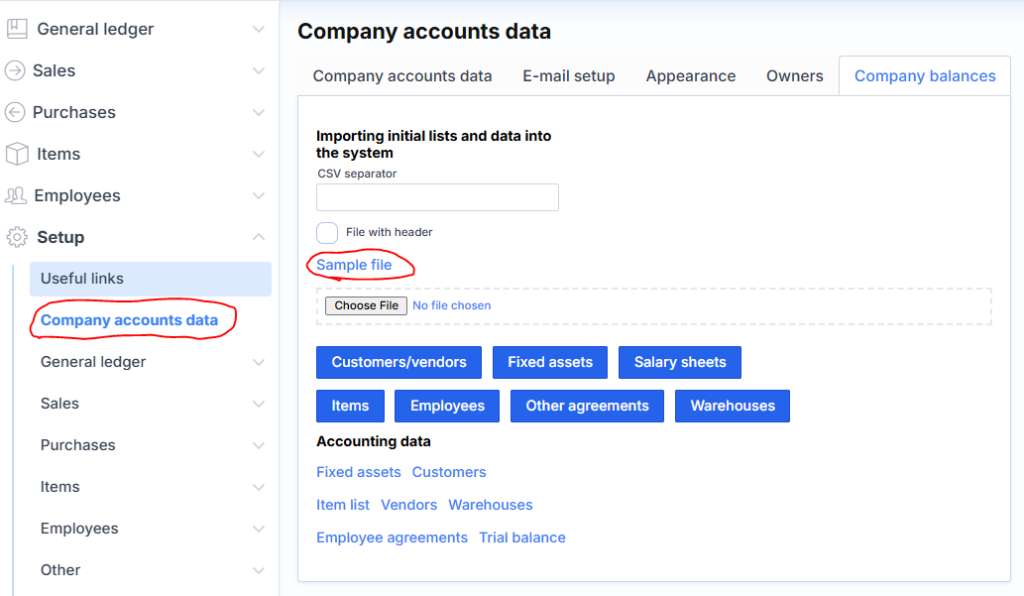Open the Appearance tab
This screenshot has width=1024, height=596.
690,76
